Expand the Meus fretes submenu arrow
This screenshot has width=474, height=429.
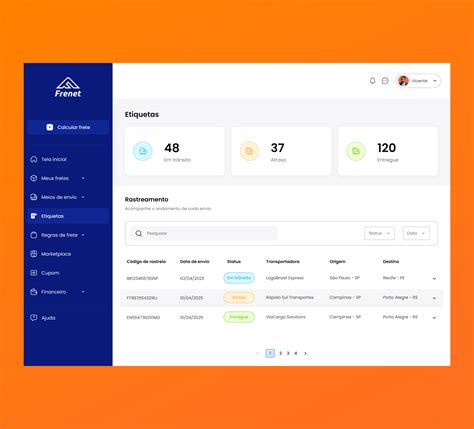tap(83, 178)
